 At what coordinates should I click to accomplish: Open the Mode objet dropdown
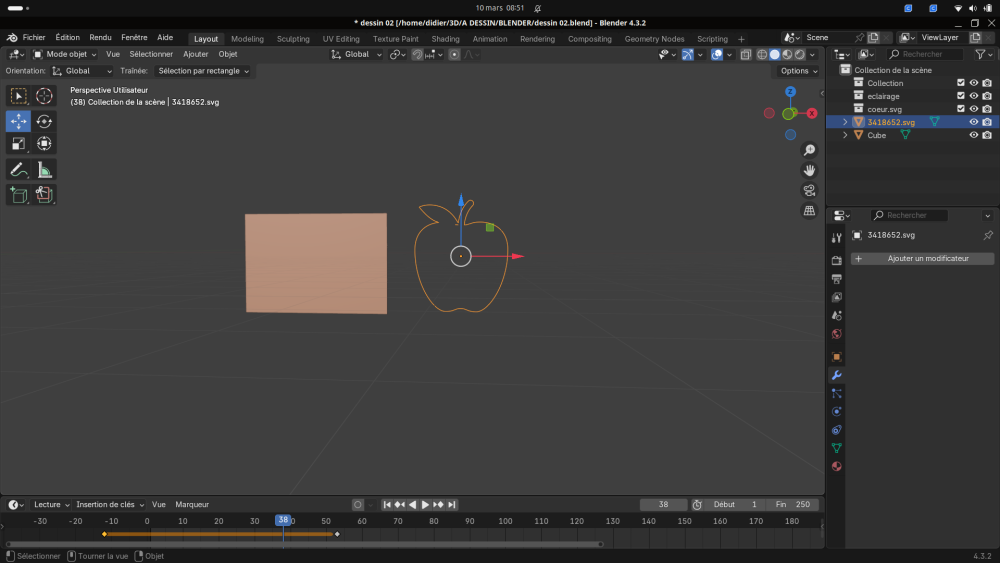coord(65,54)
